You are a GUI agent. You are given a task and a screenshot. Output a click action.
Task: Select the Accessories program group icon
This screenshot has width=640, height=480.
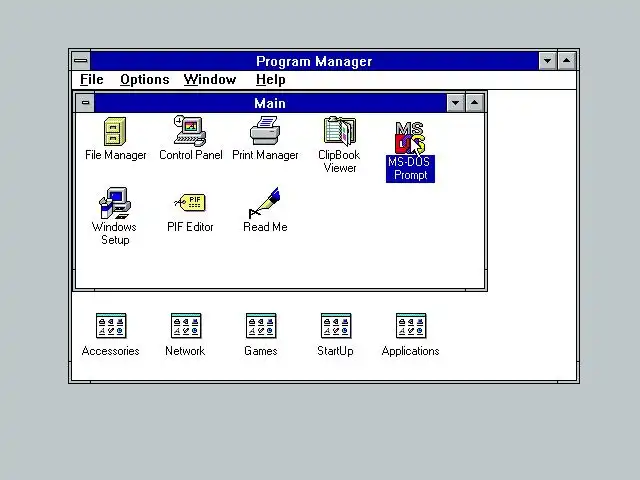click(111, 326)
